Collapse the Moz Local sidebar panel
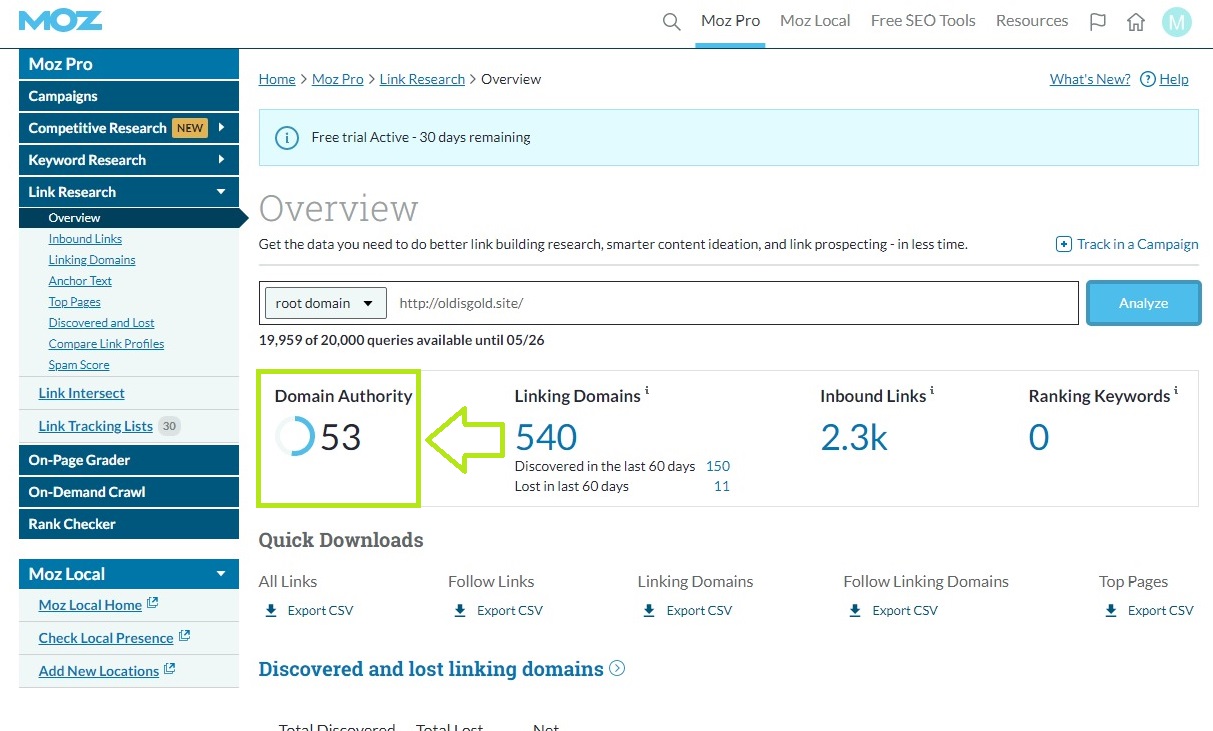This screenshot has height=731, width=1213. coord(221,574)
